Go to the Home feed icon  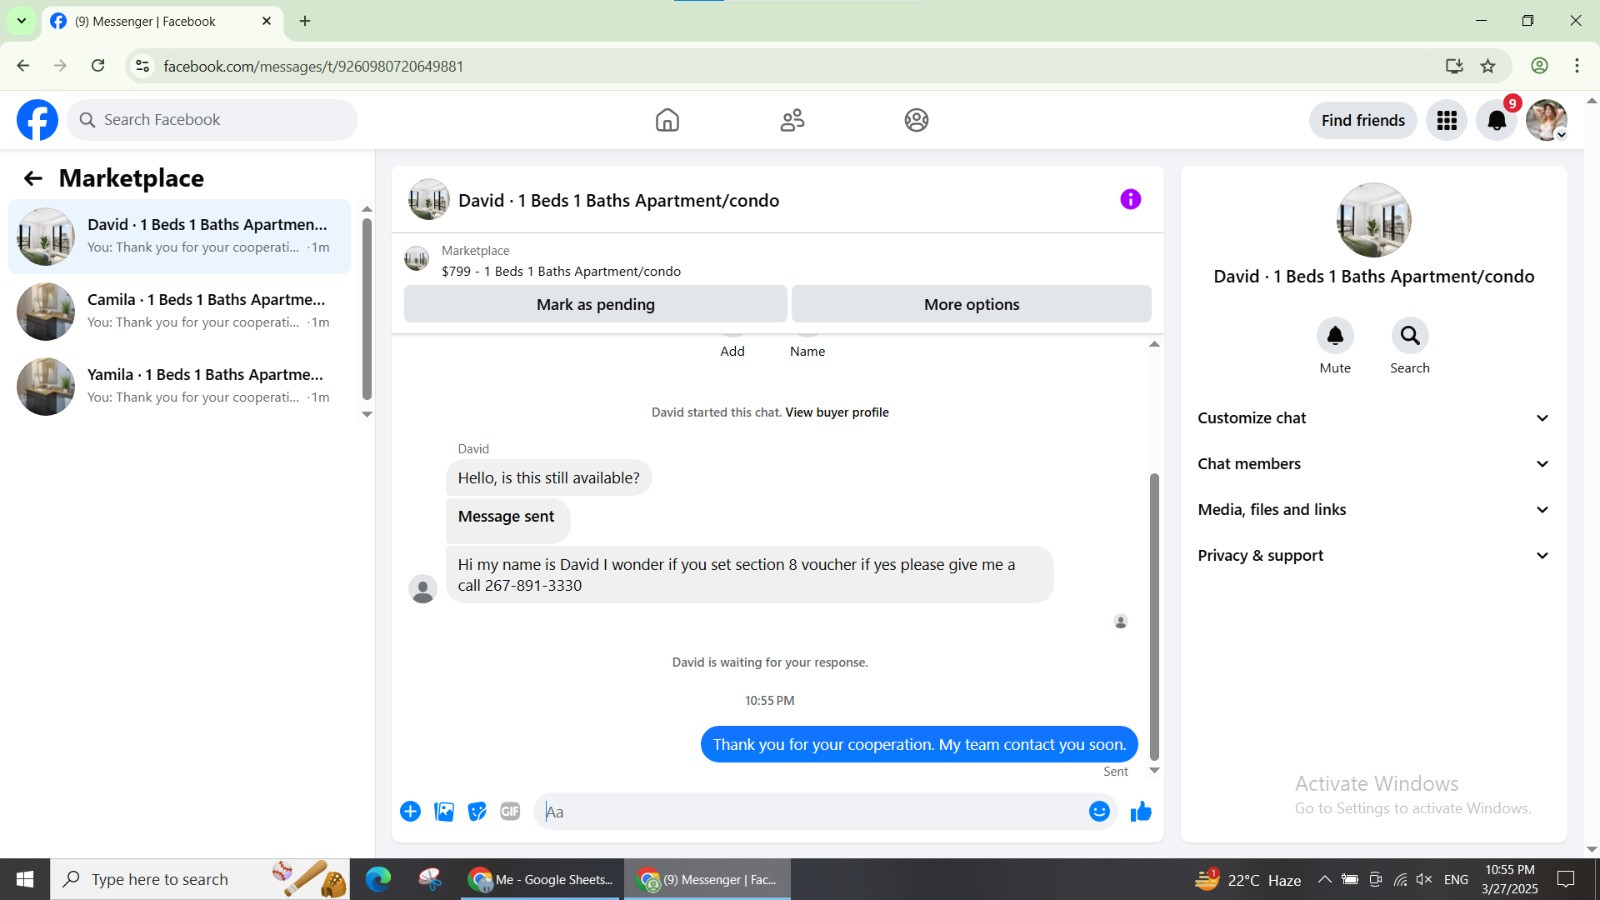pyautogui.click(x=667, y=120)
